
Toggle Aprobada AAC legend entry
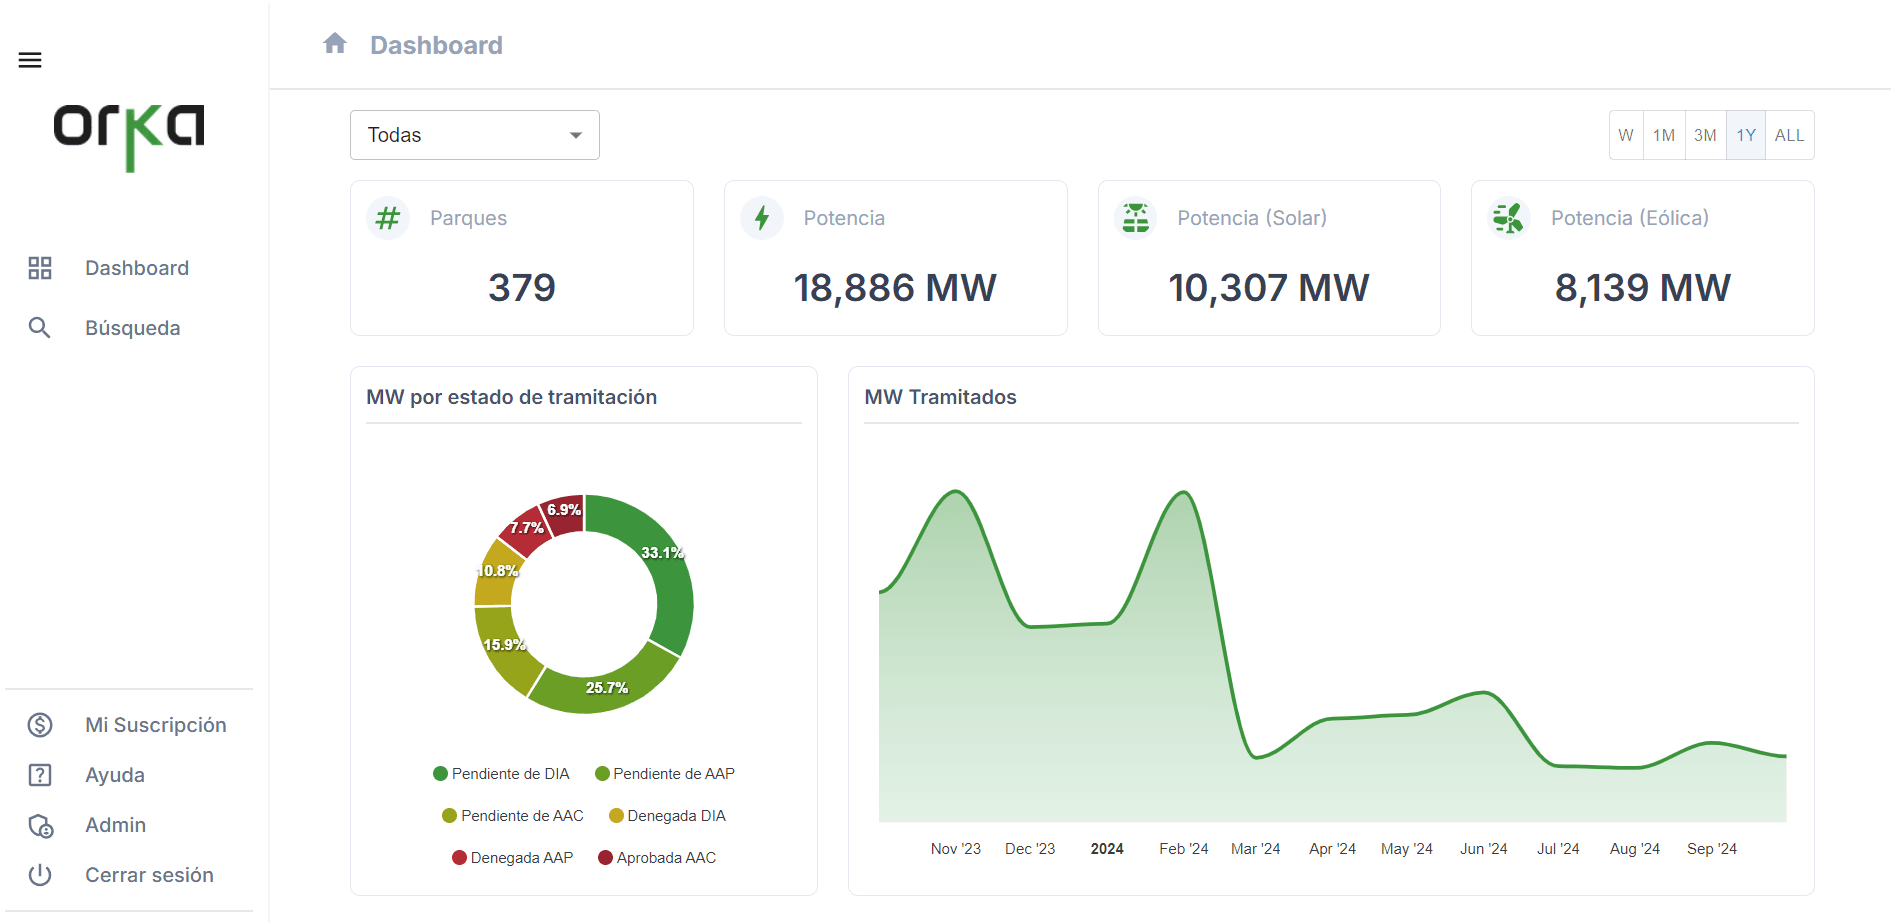click(x=657, y=858)
